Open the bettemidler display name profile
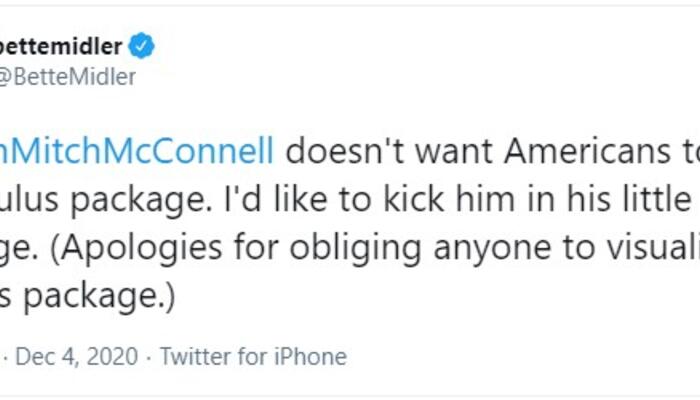 (62, 46)
